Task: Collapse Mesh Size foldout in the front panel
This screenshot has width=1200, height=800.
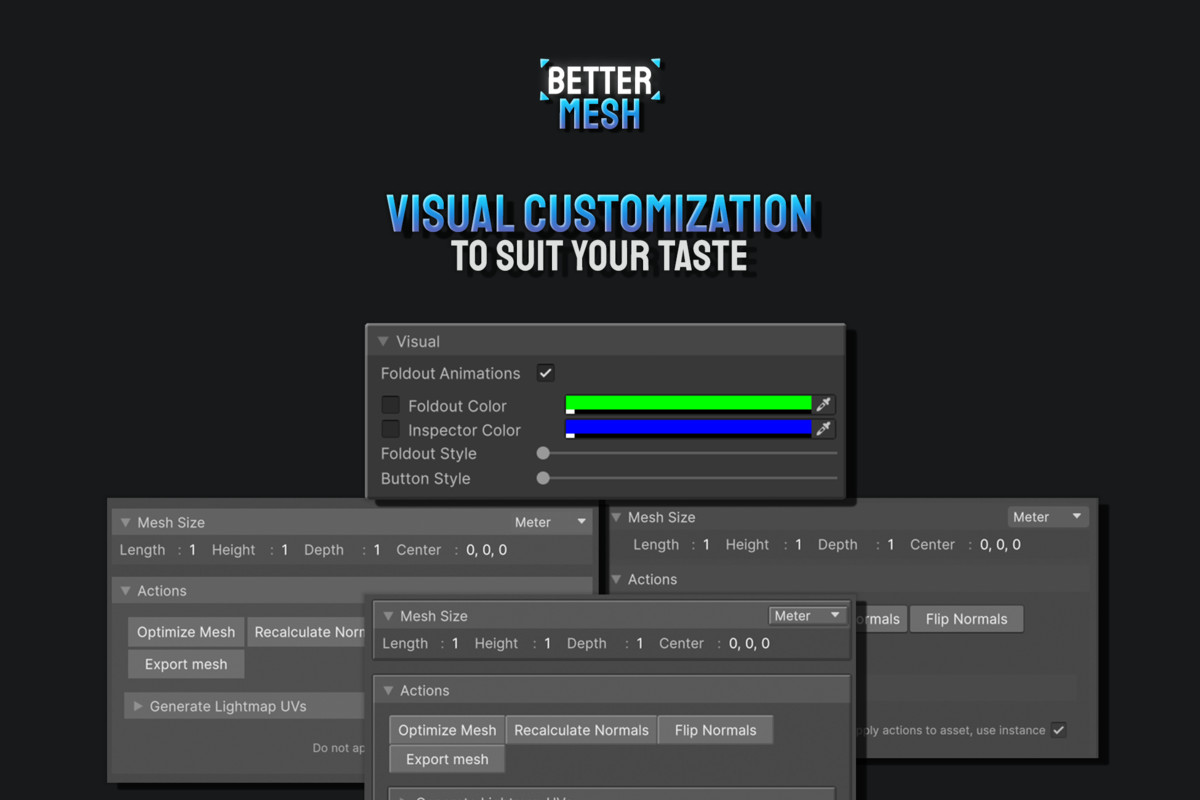Action: (x=388, y=616)
